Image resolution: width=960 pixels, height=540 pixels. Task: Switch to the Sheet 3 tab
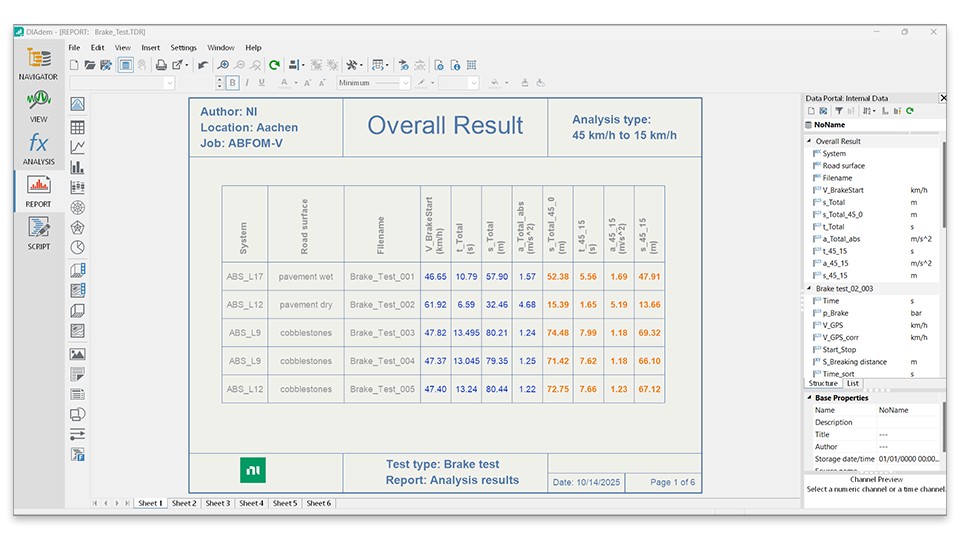click(x=217, y=504)
